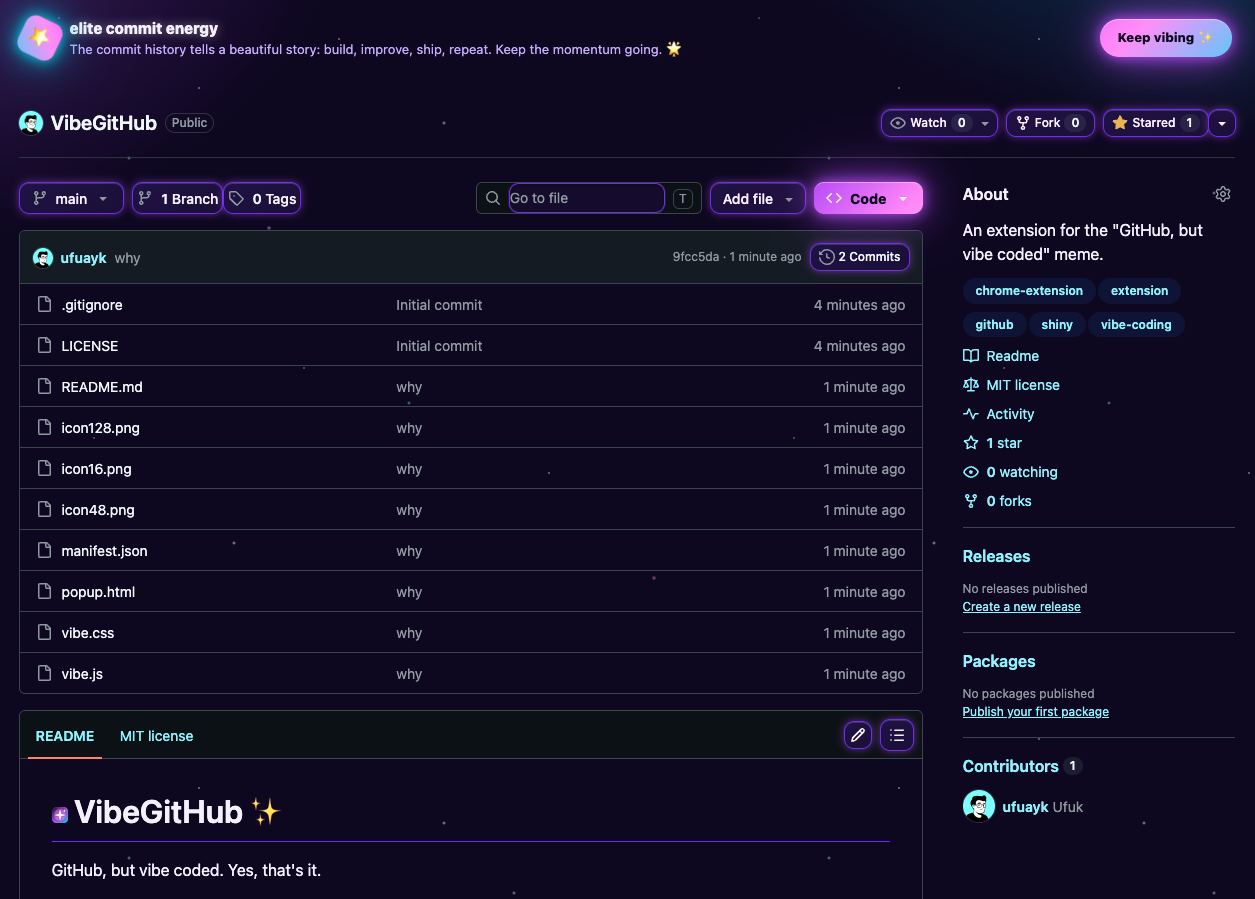Image resolution: width=1255 pixels, height=899 pixels.
Task: Open the vibe.css file name
Action: 88,633
